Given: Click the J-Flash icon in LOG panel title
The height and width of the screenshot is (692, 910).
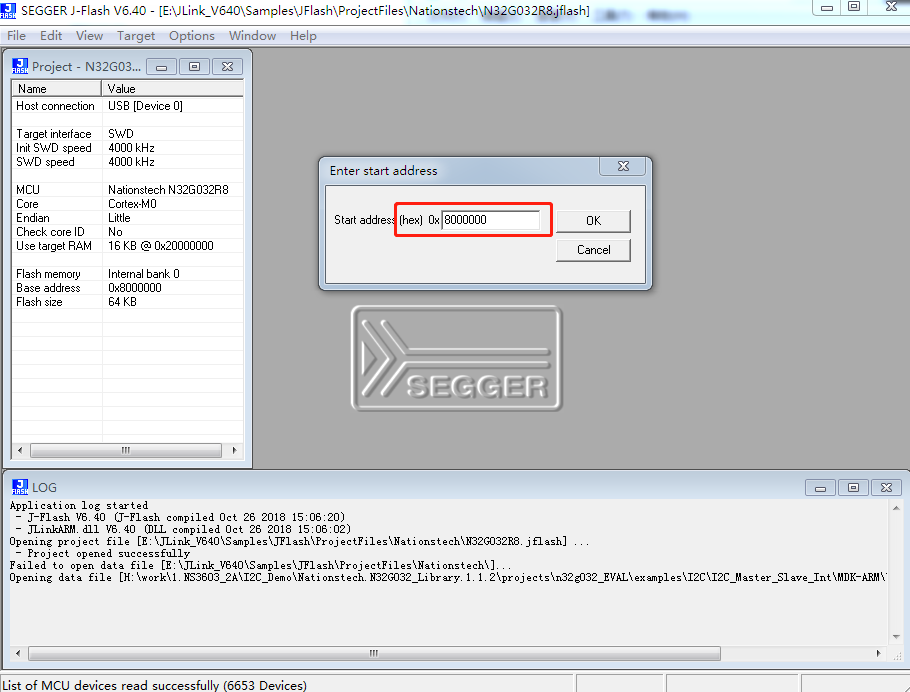Looking at the screenshot, I should click(20, 487).
